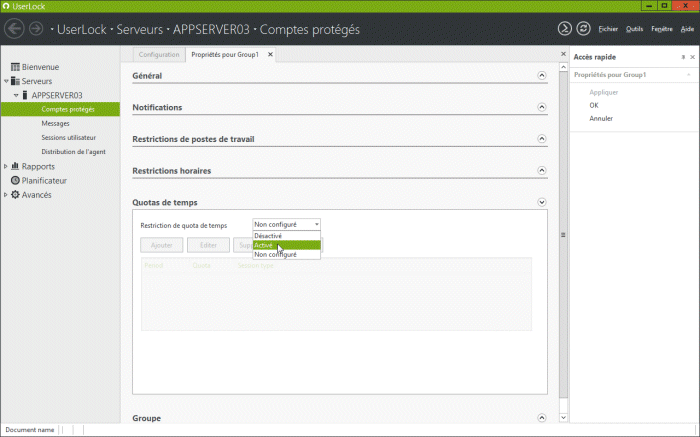Image resolution: width=700 pixels, height=437 pixels.
Task: Expand the Restrictions horaires section chevron
Action: (542, 171)
